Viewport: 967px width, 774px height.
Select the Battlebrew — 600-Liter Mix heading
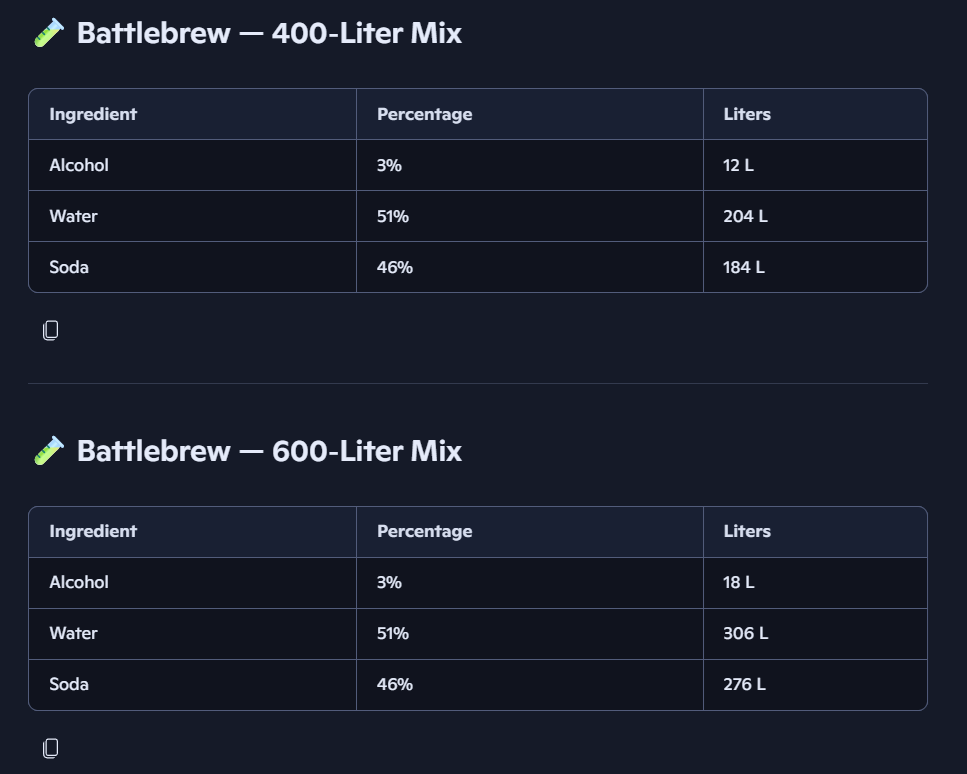(x=269, y=451)
